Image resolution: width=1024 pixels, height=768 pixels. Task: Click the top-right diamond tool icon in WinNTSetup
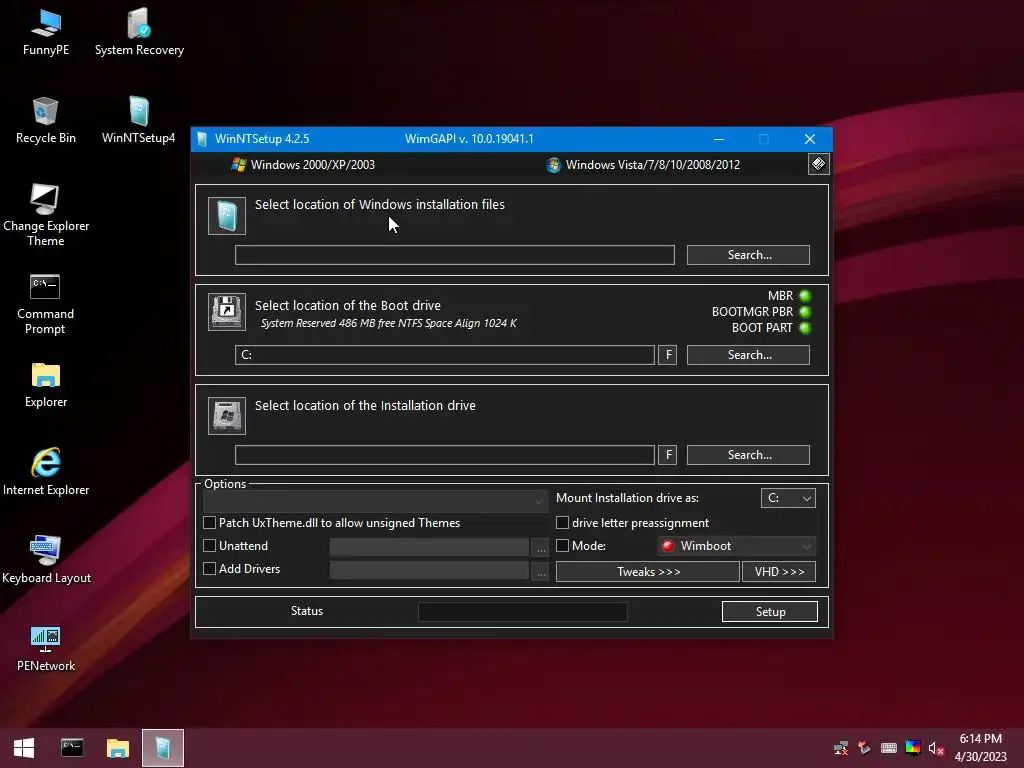pos(818,164)
